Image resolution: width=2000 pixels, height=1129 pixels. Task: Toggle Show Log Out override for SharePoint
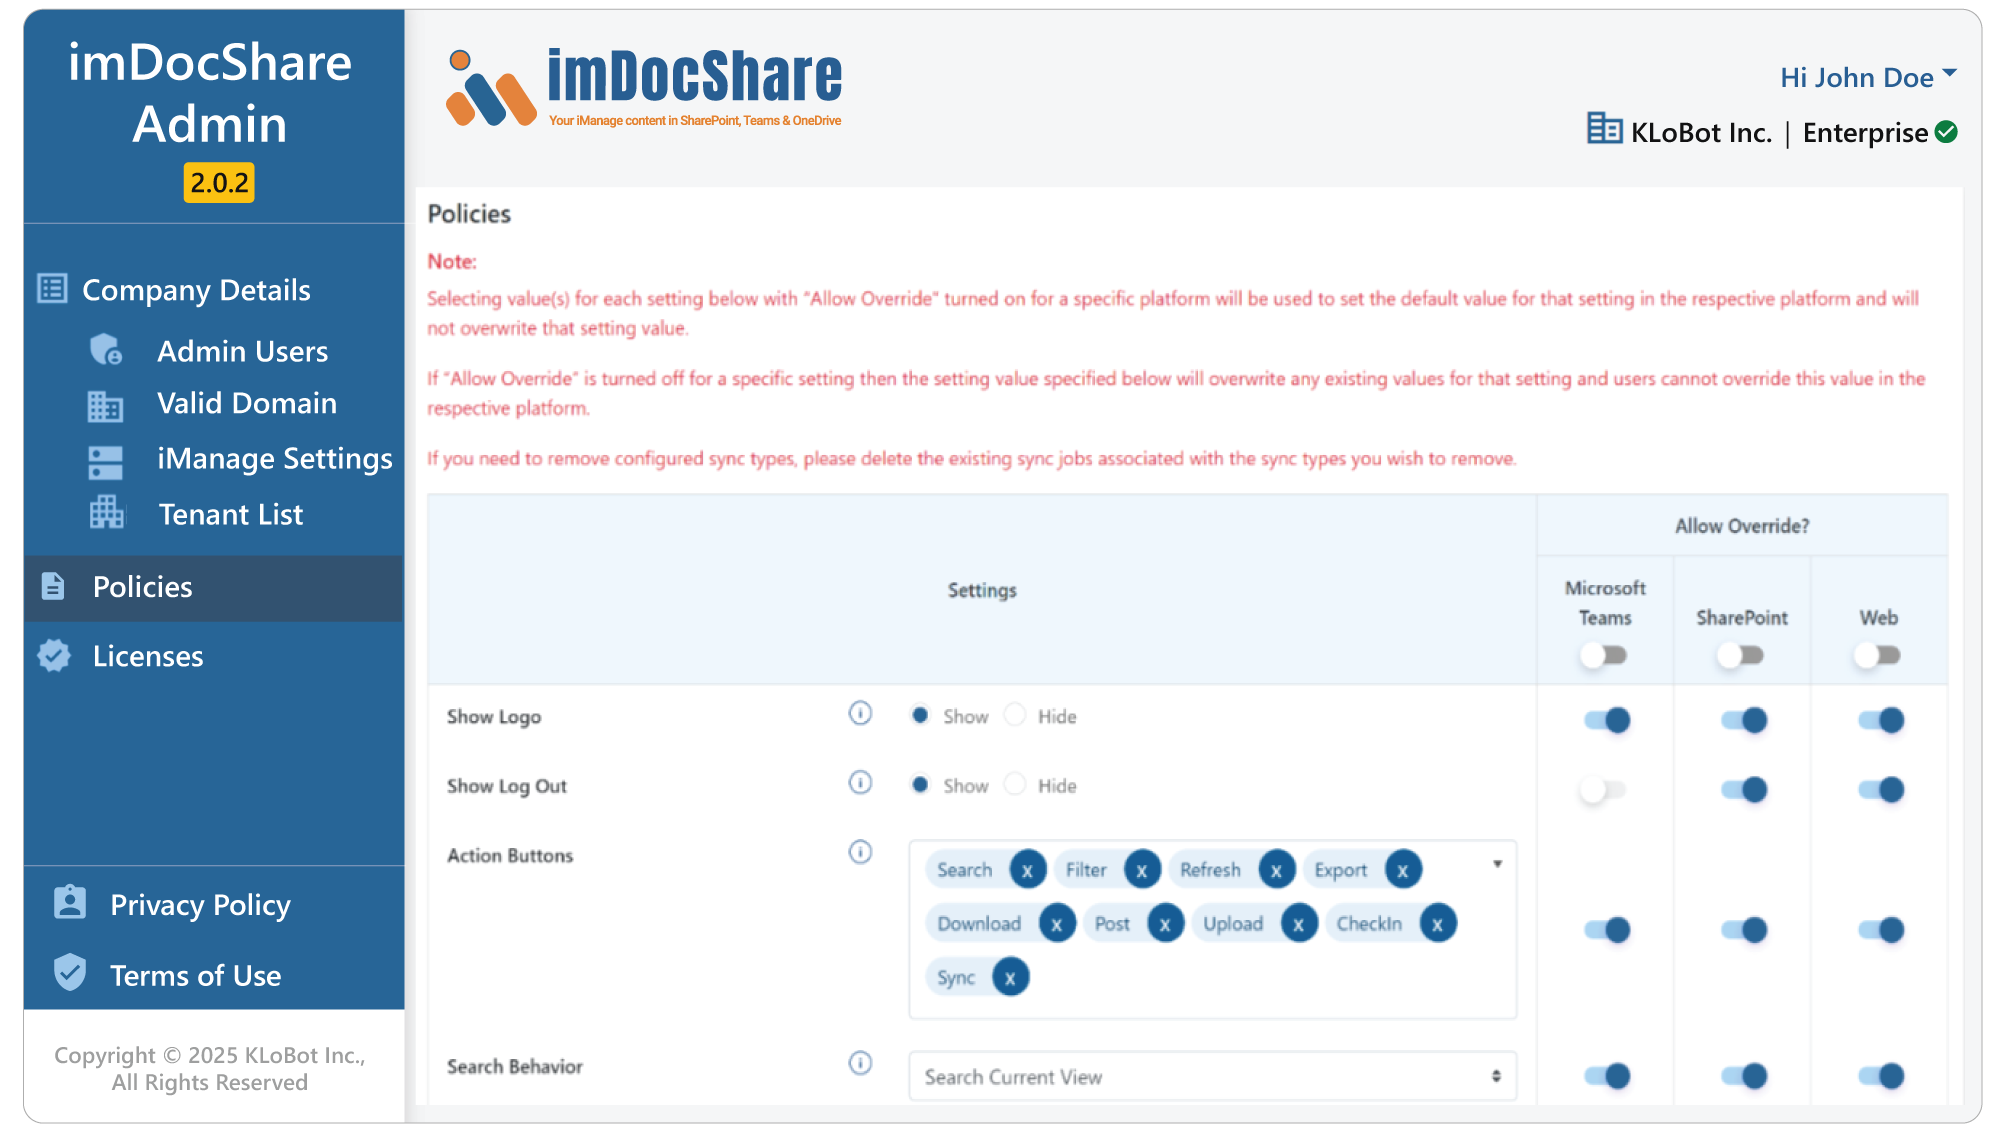point(1744,790)
